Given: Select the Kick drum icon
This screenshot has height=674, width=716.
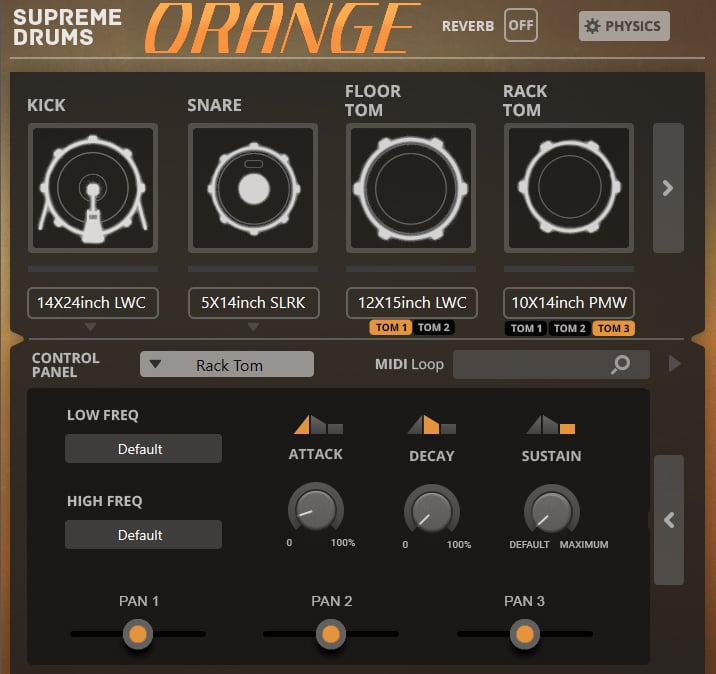Looking at the screenshot, I should point(92,187).
